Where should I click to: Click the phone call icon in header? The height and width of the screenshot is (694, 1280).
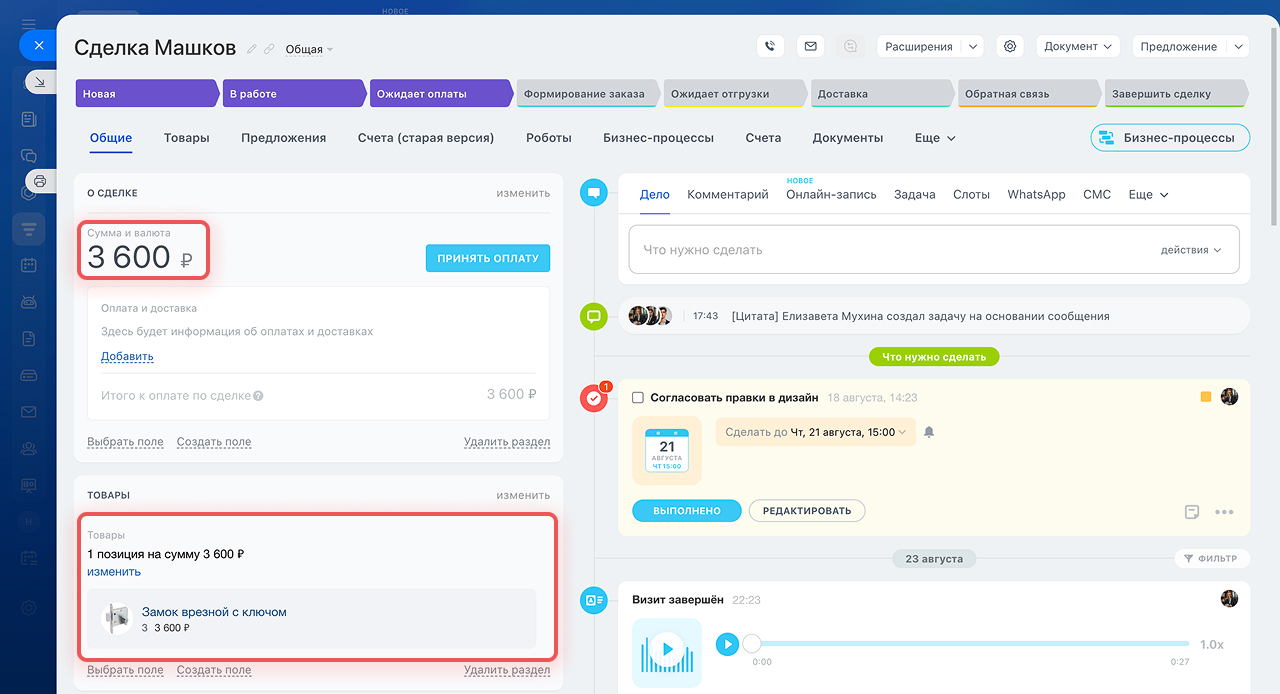click(770, 46)
